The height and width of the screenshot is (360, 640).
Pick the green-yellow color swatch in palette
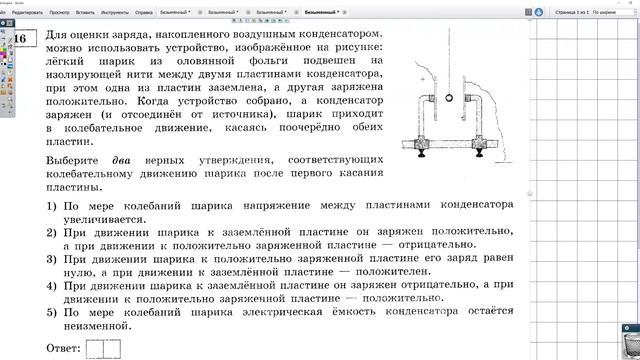[x=4, y=49]
